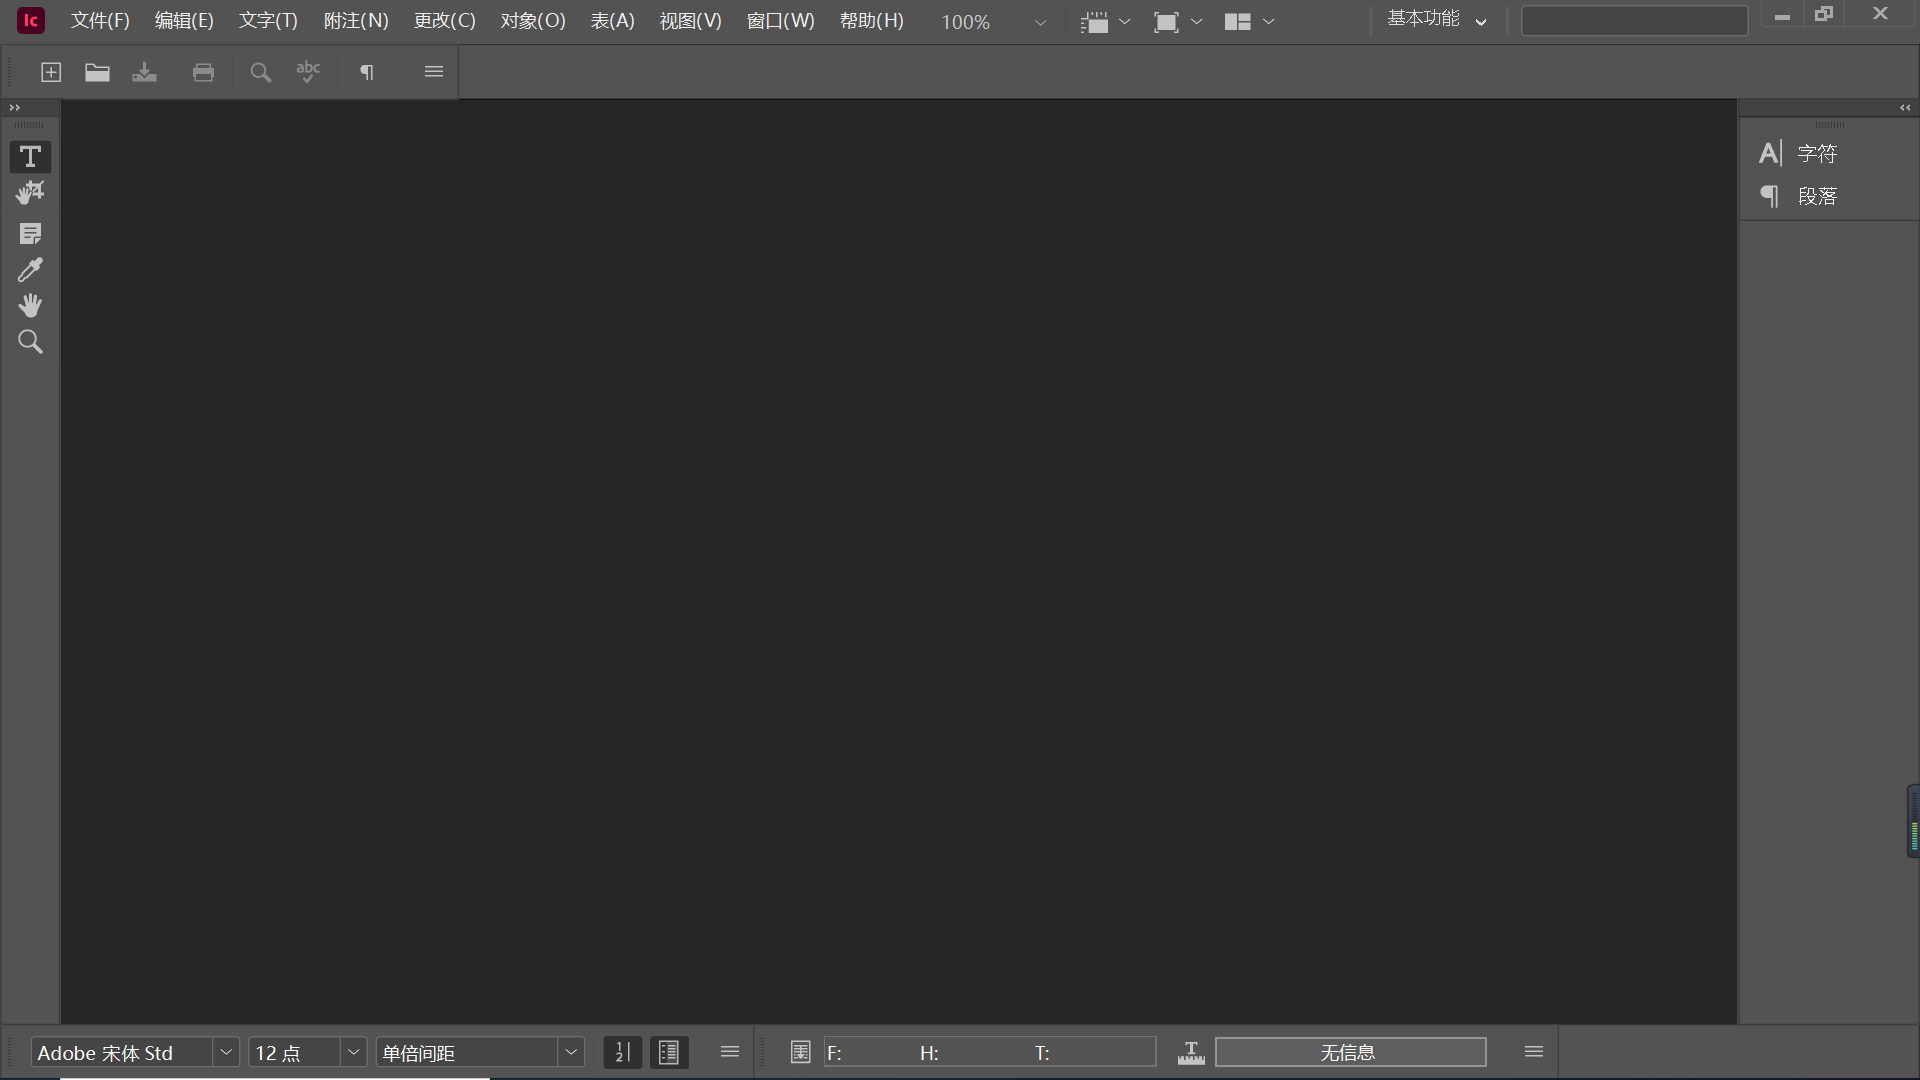
Task: Click the print icon
Action: coord(203,72)
